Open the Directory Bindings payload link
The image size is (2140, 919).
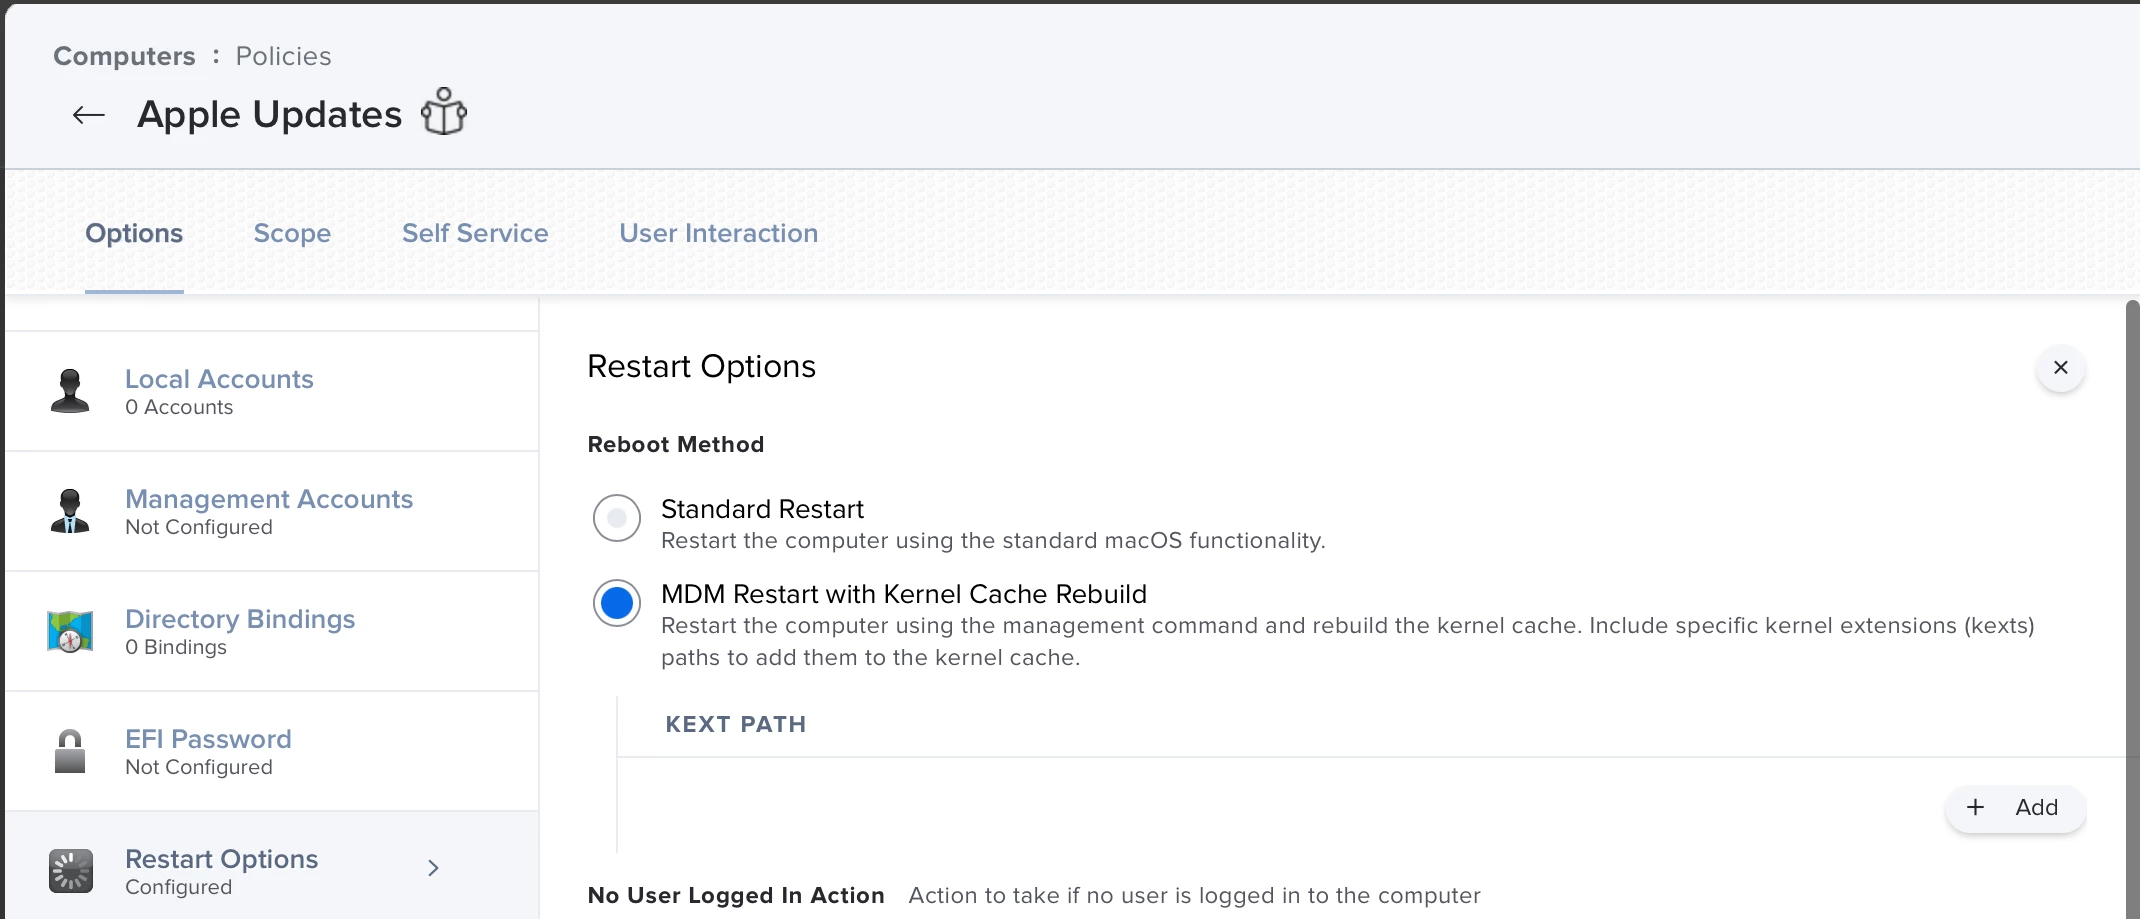point(240,619)
